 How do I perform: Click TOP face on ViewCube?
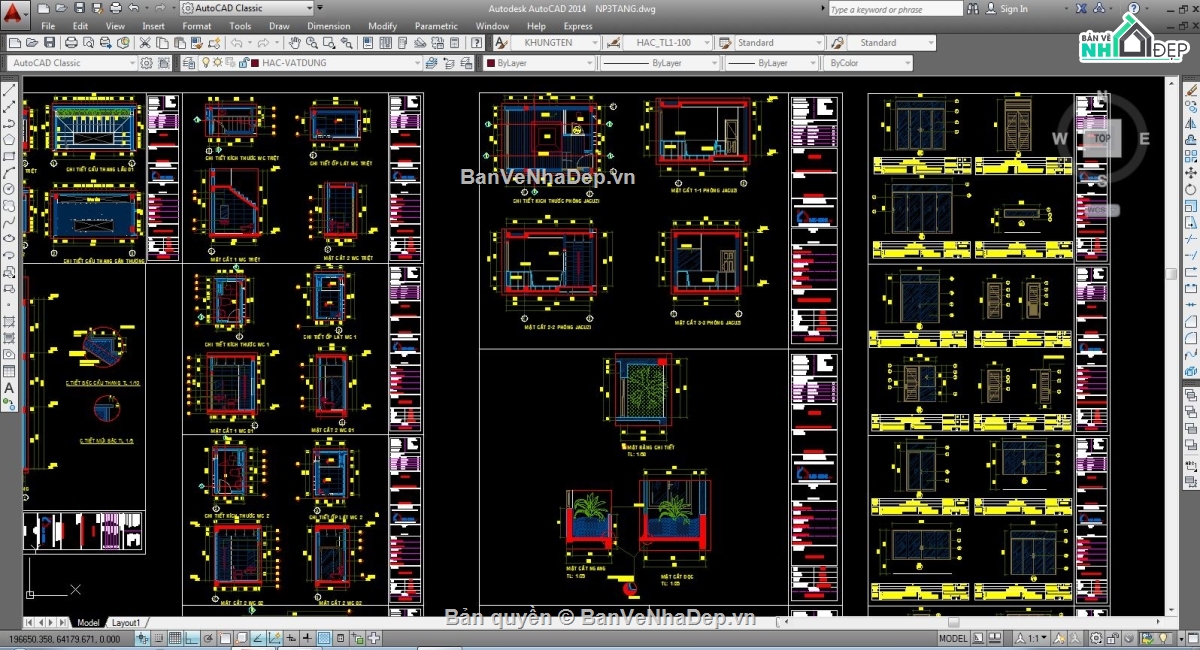(1101, 138)
